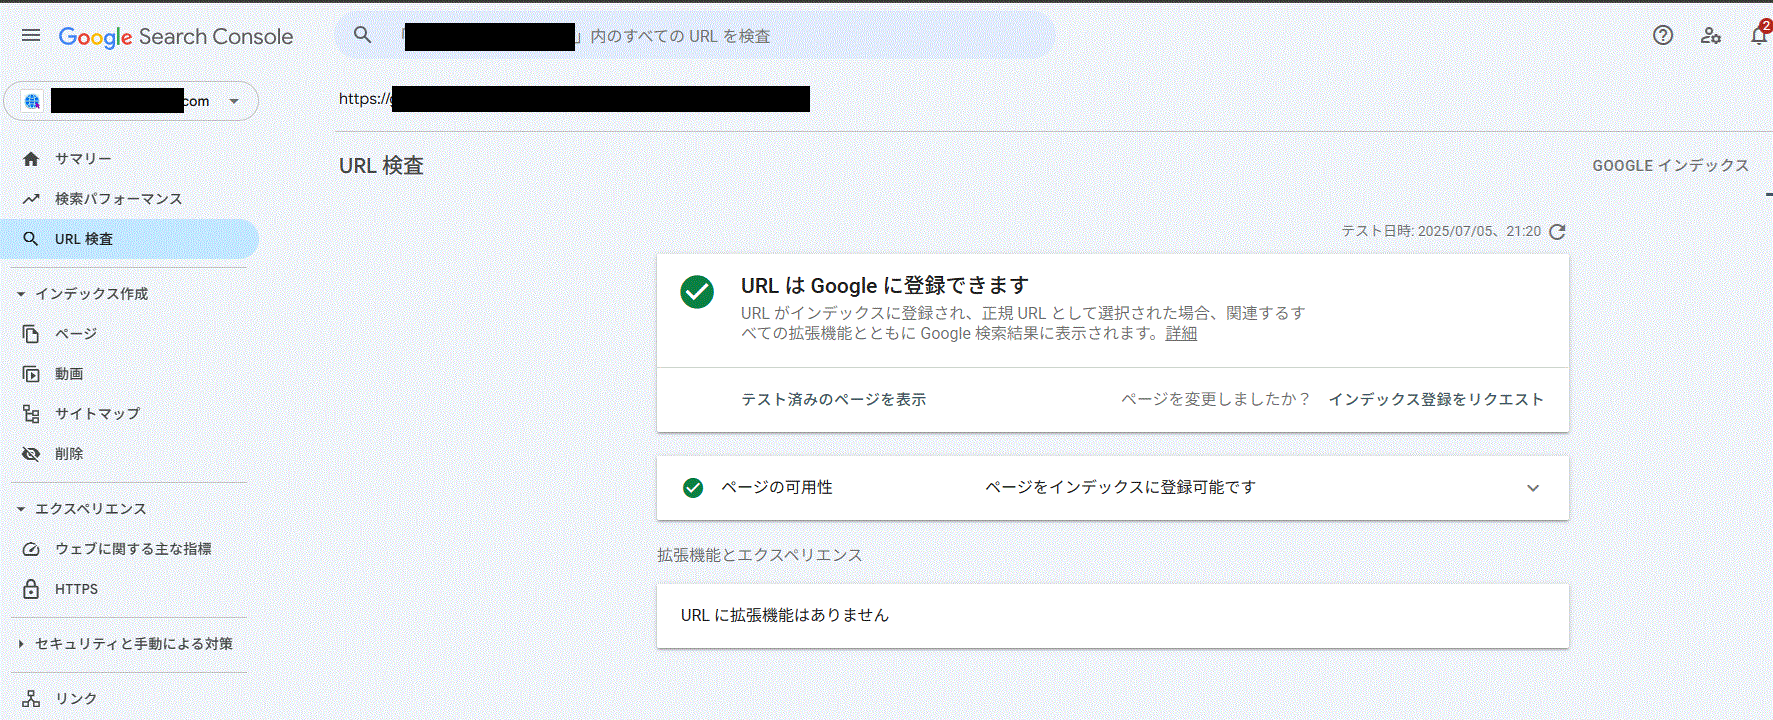Collapse the エクスペリエンス section
Screen dimensions: 1773x720
[x=21, y=509]
